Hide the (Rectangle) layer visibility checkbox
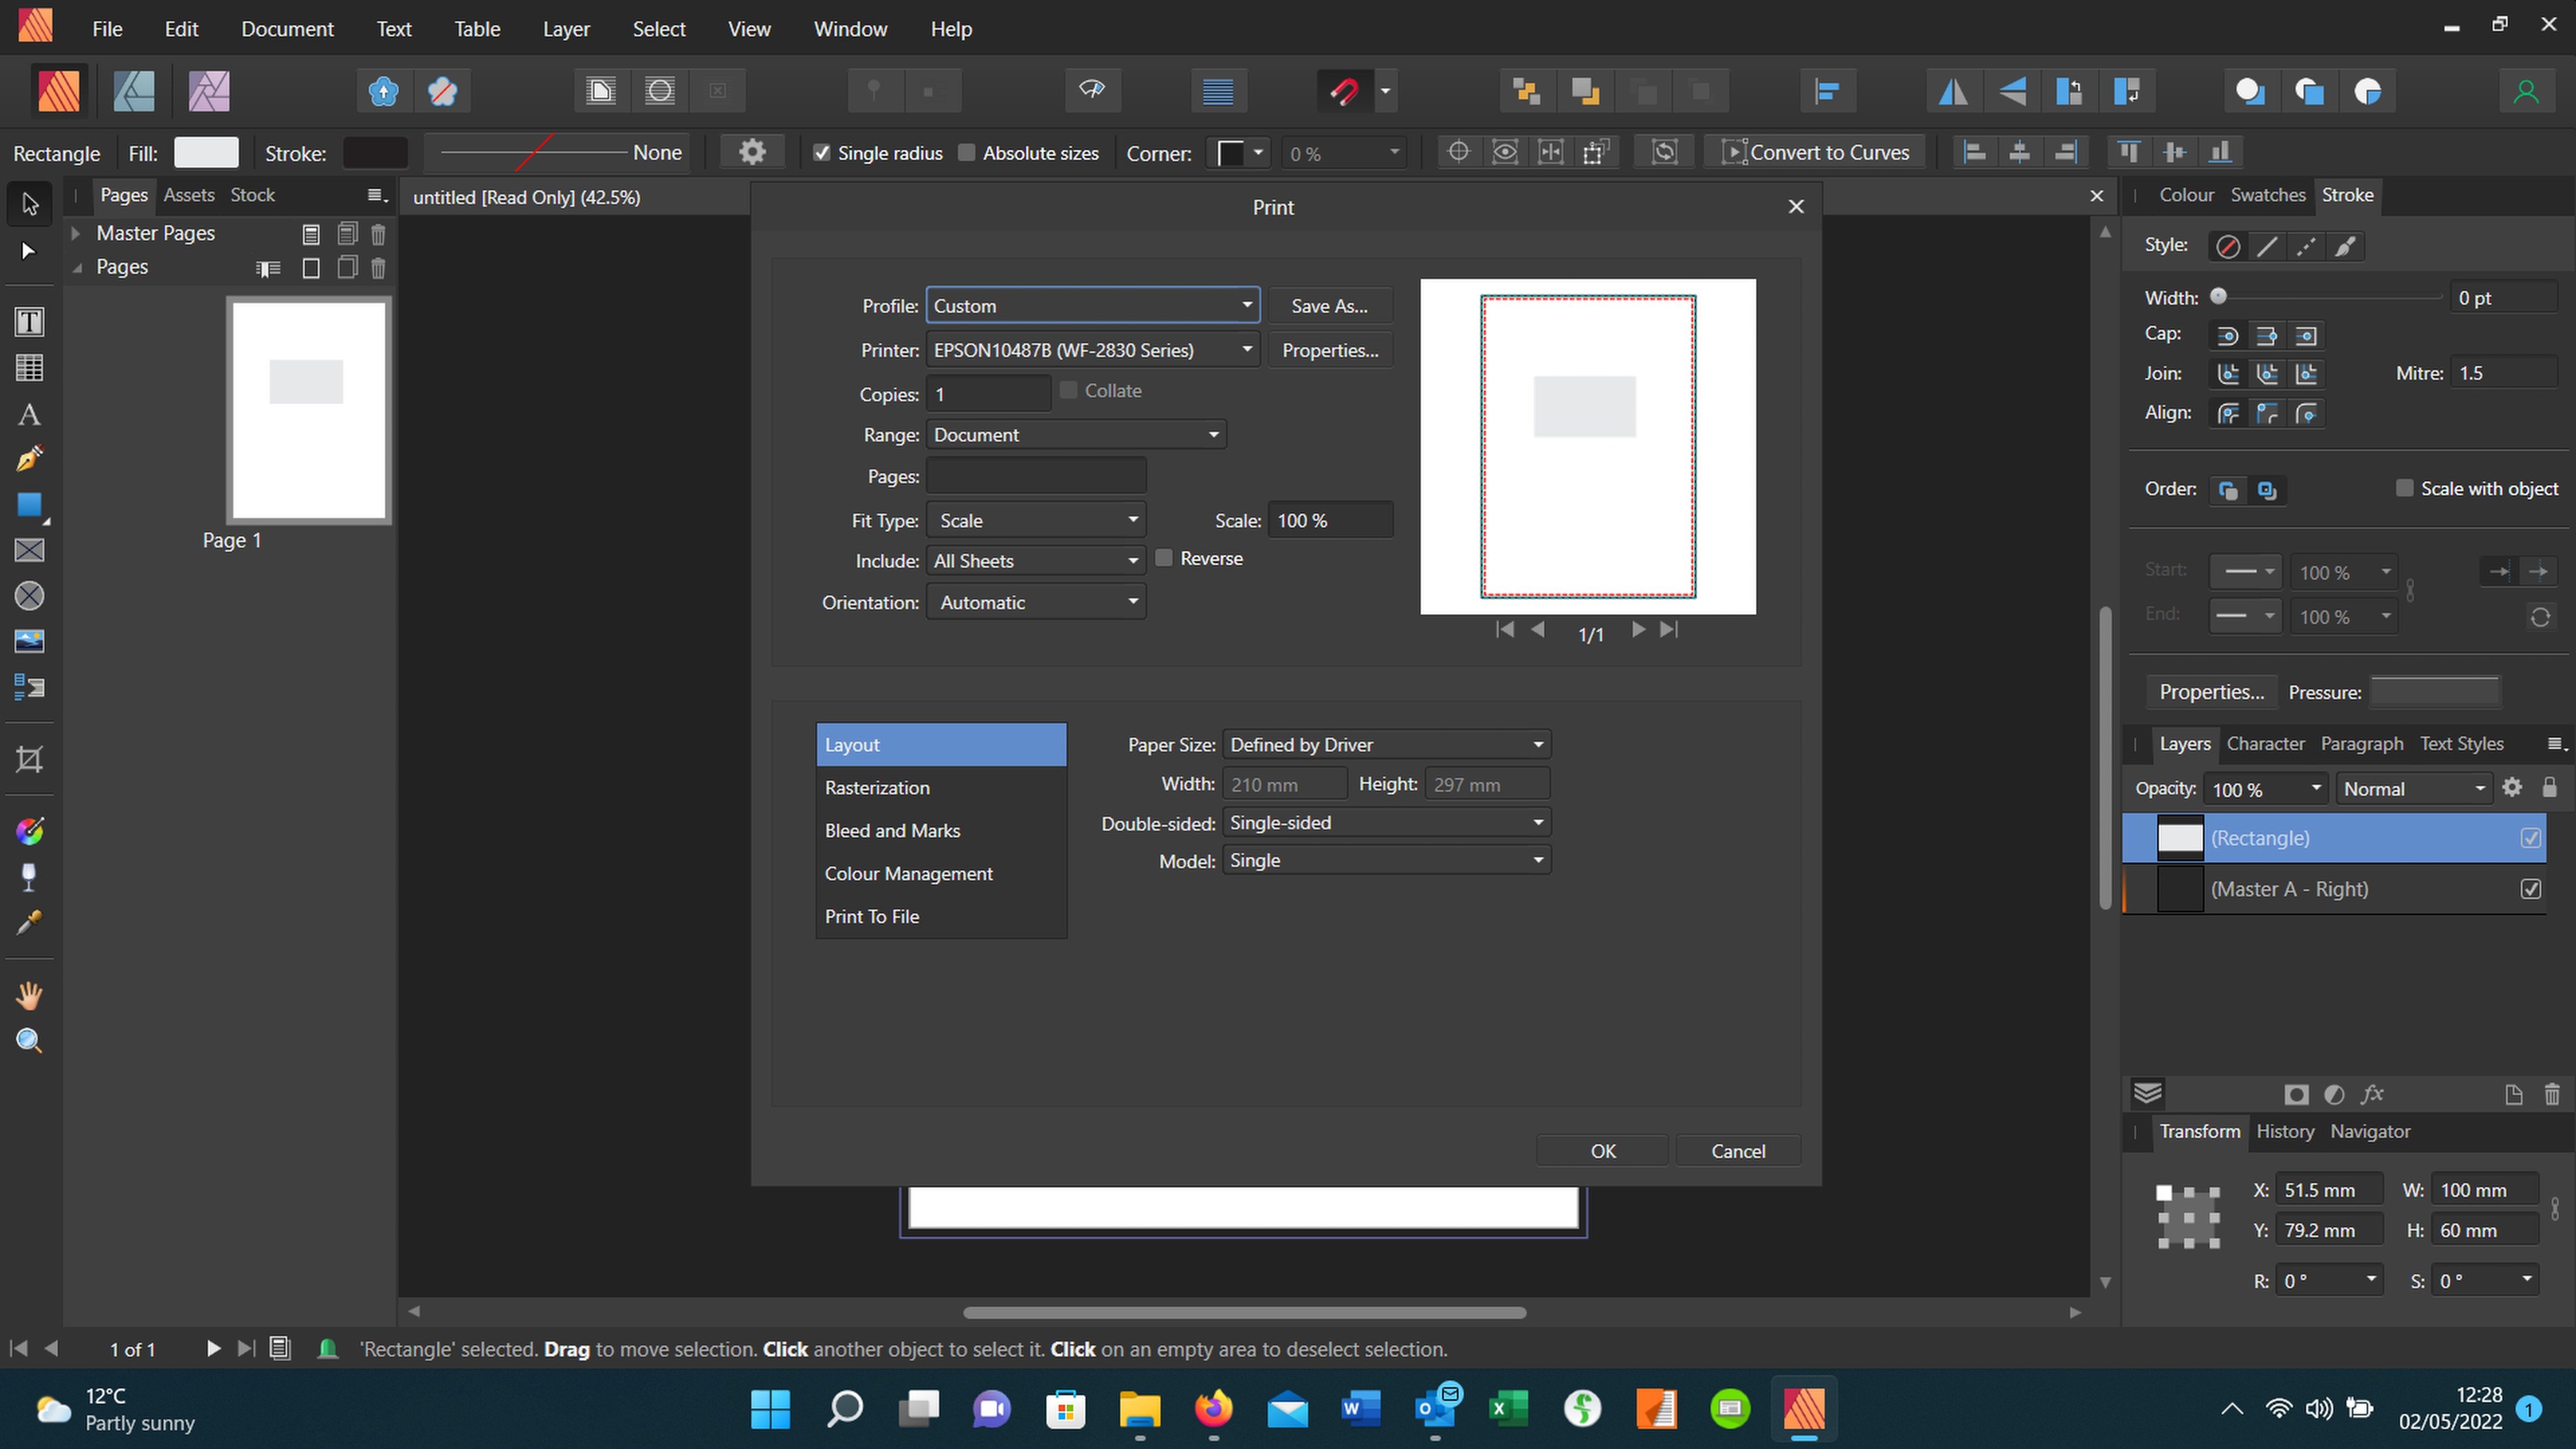 tap(2530, 838)
